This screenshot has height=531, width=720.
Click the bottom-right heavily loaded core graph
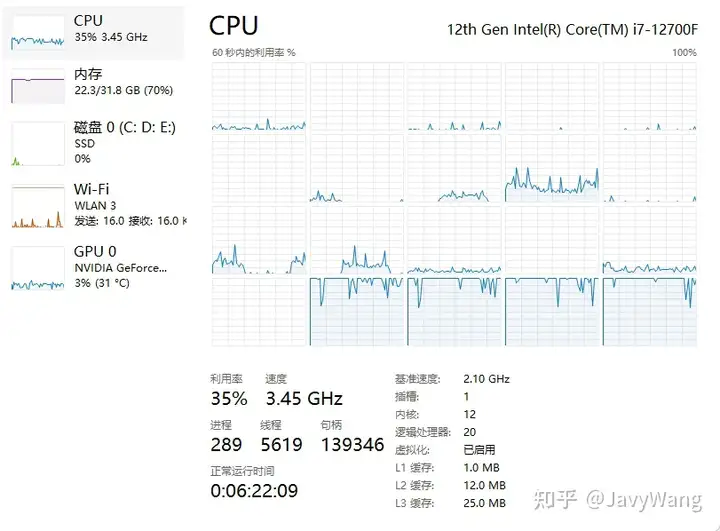coord(650,311)
